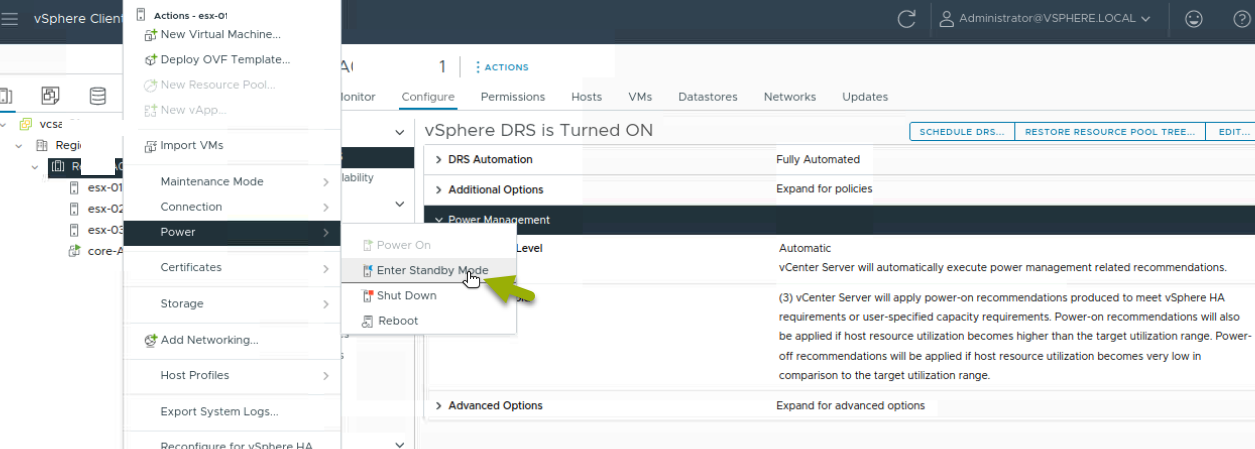
Task: Click the Deploy OVF Template icon
Action: 151,60
